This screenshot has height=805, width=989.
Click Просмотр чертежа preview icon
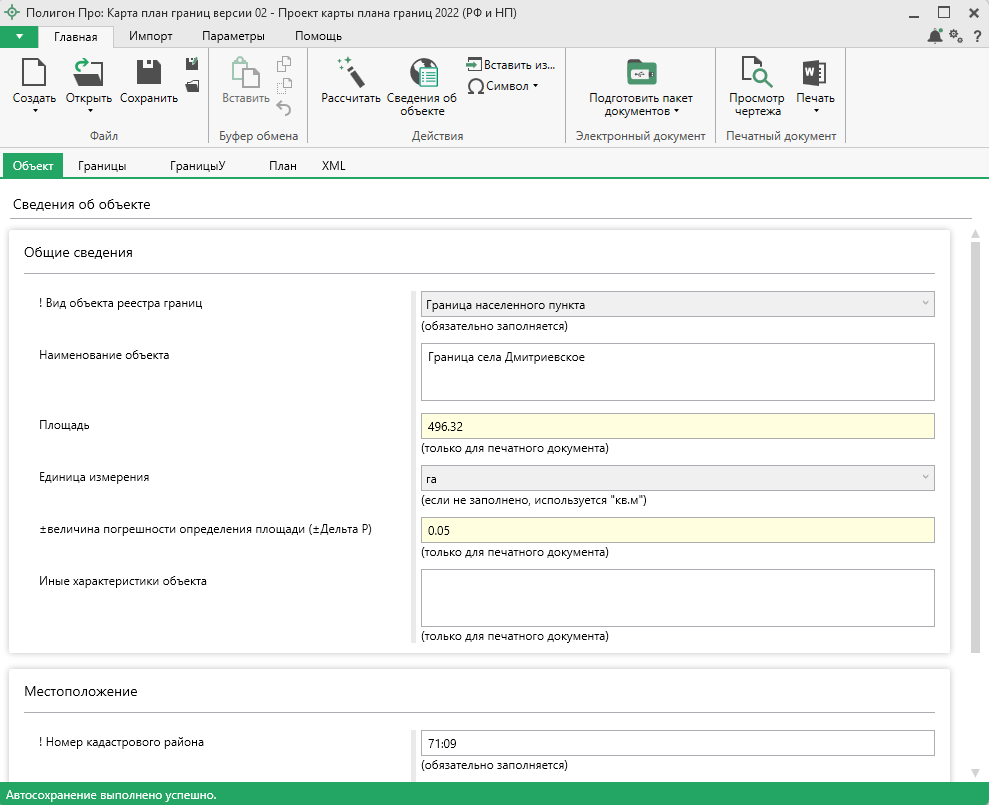click(755, 73)
